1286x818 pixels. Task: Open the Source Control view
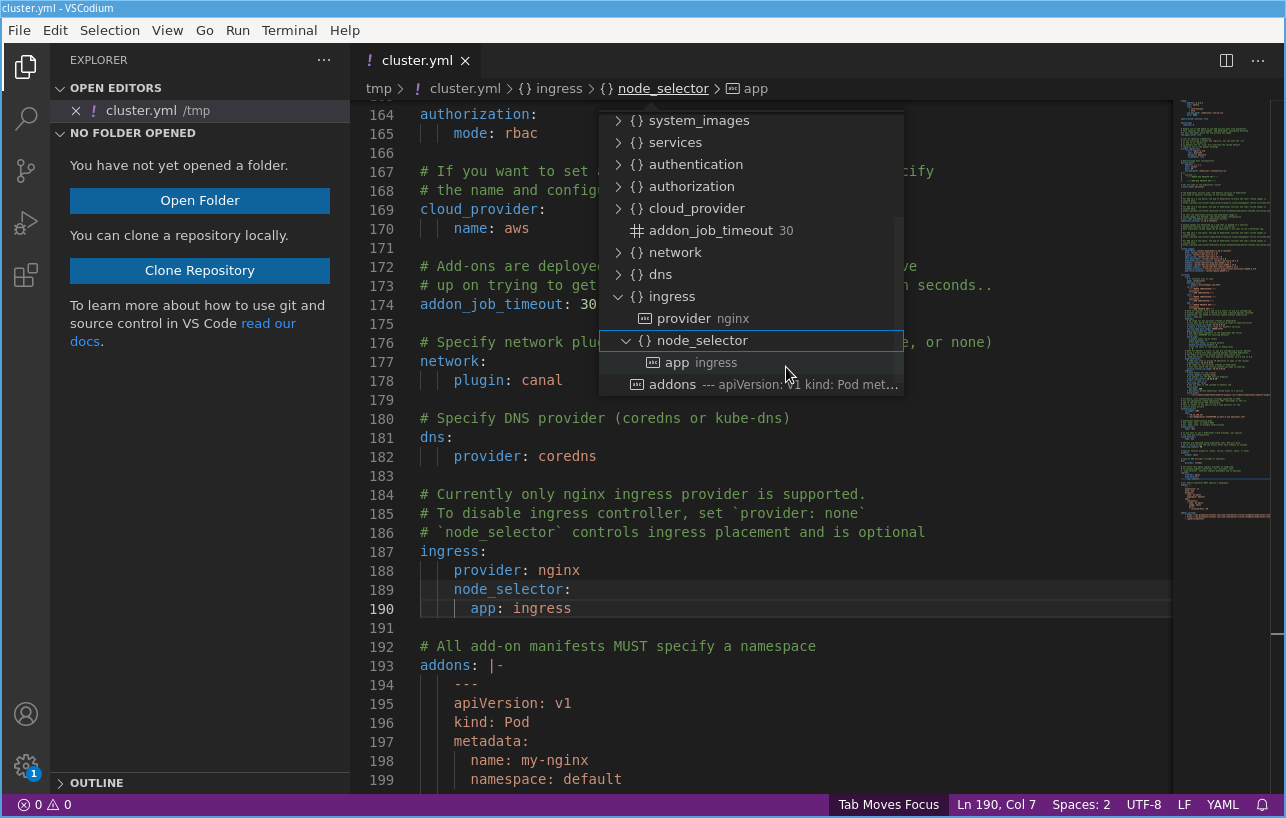(26, 171)
